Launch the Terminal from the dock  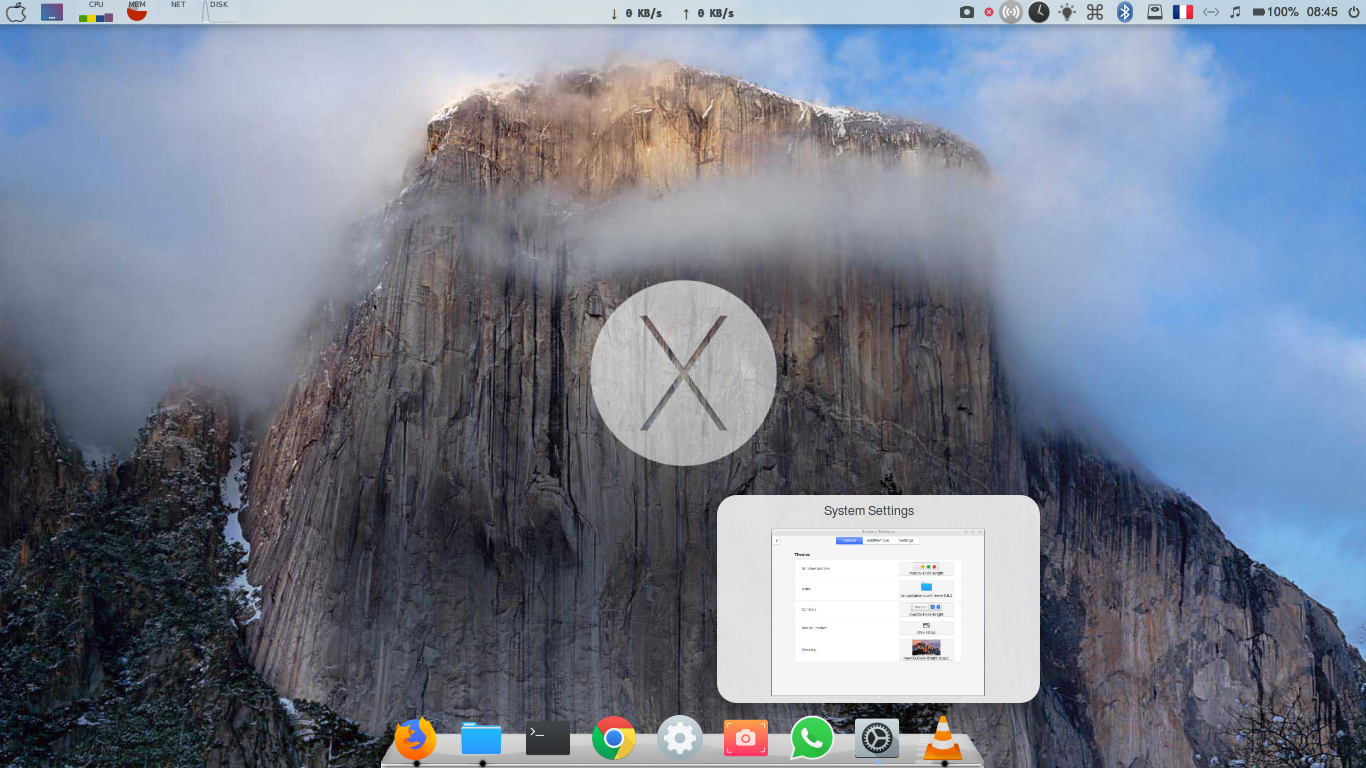pyautogui.click(x=548, y=739)
